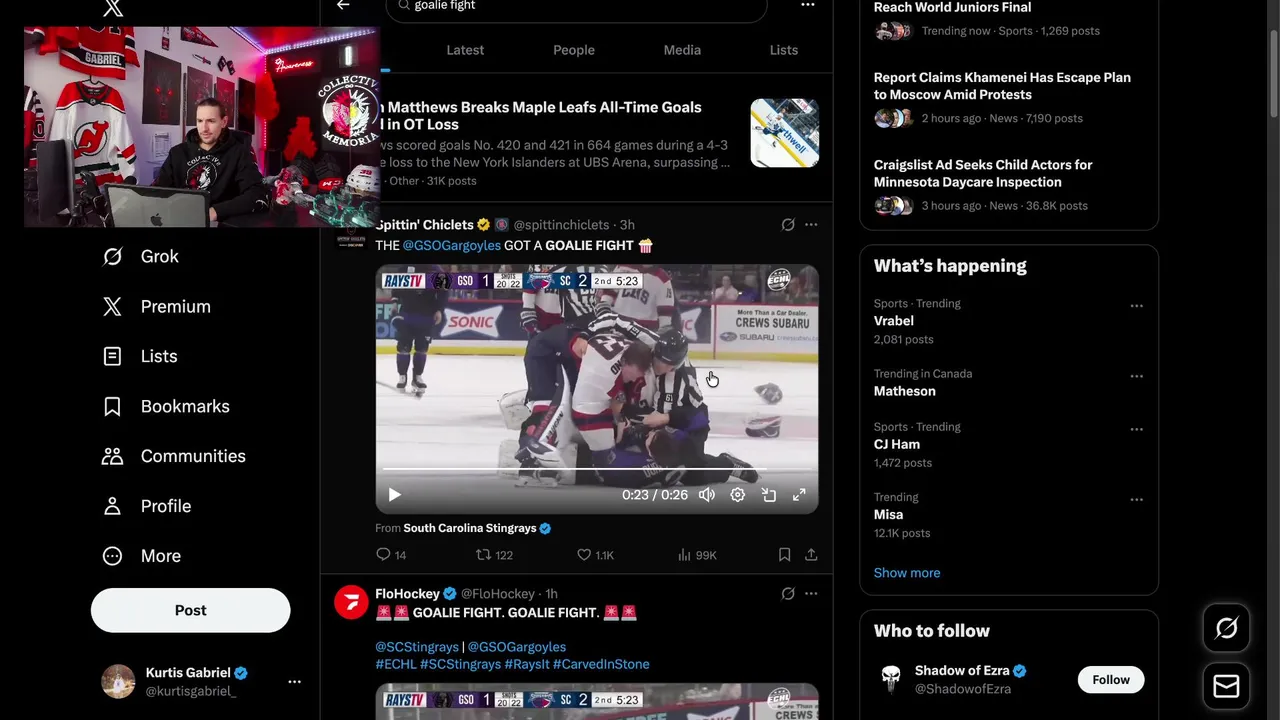Open Bookmarks in the sidebar

(x=165, y=406)
